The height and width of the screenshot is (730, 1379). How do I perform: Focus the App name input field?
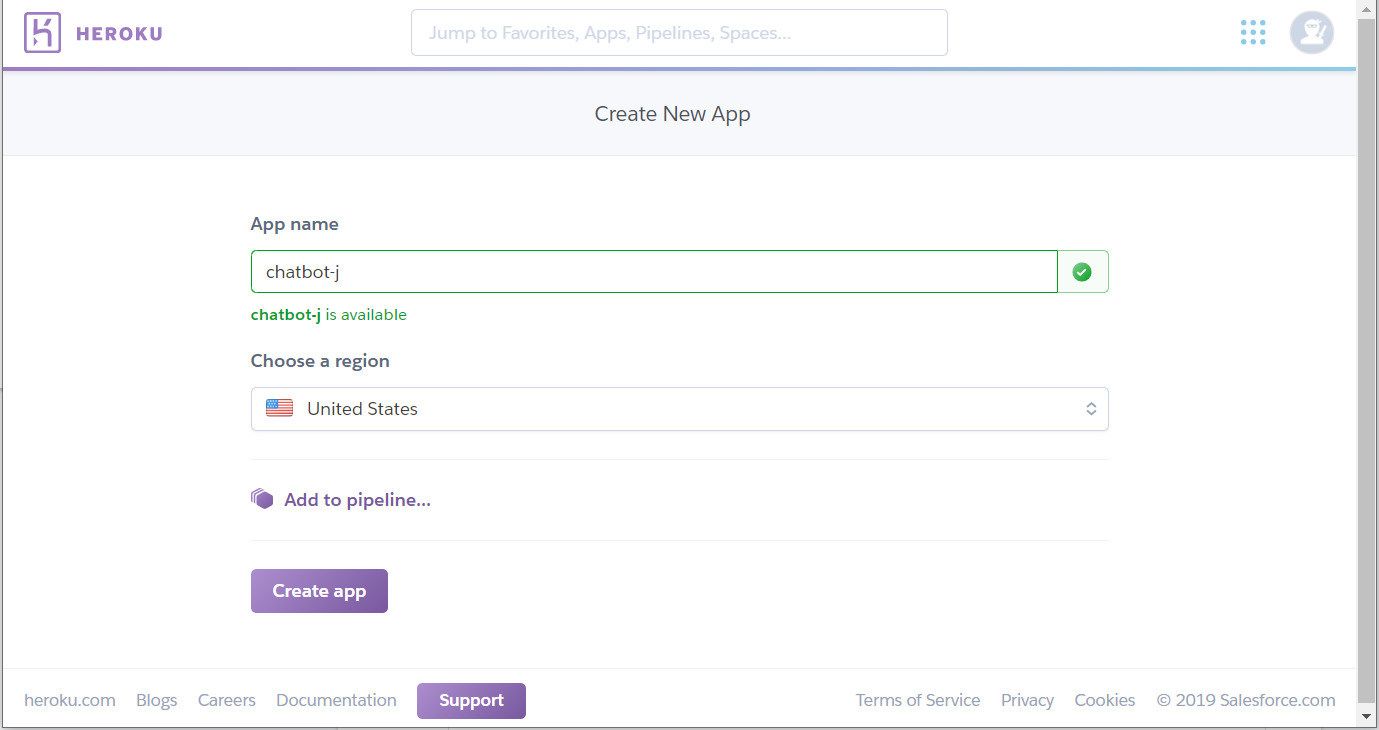point(654,272)
